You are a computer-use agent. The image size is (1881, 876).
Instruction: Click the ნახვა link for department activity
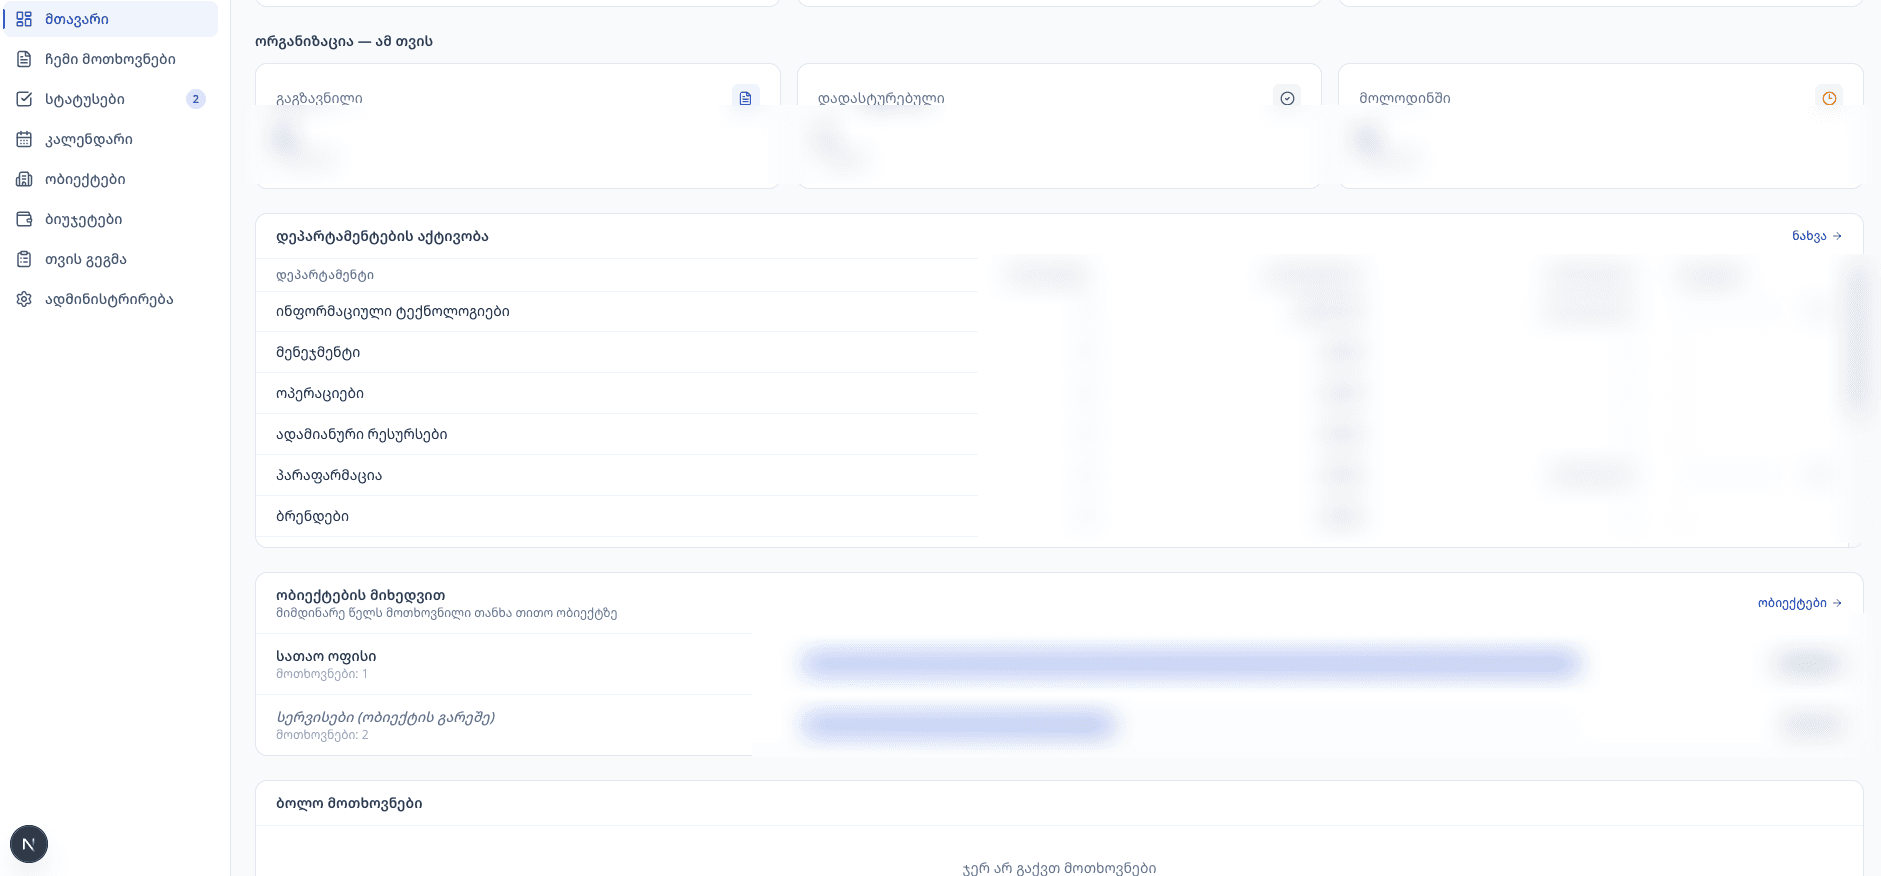point(1817,236)
